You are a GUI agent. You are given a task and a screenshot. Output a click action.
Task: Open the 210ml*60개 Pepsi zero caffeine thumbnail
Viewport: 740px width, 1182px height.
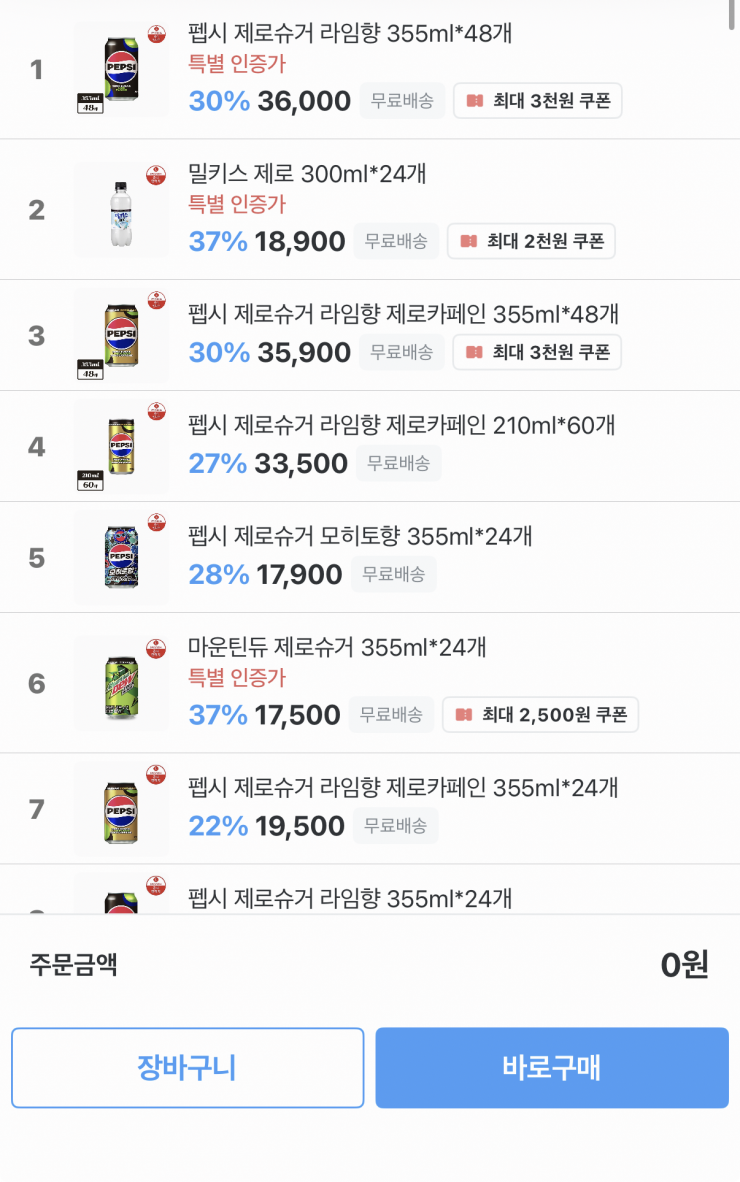pos(121,446)
